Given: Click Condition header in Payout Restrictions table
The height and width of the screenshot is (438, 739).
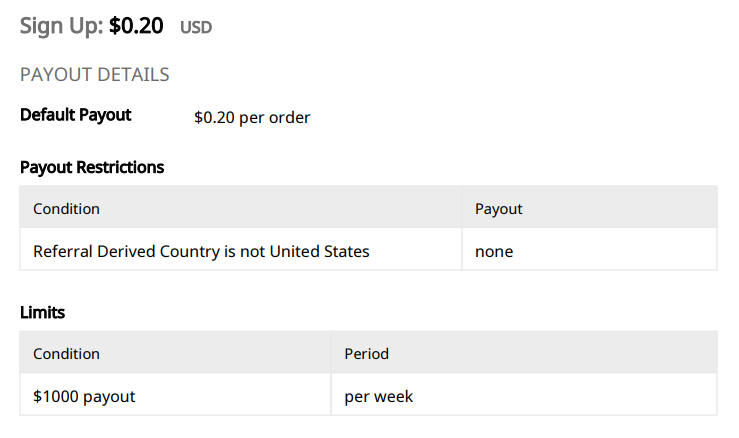Looking at the screenshot, I should click(x=66, y=209).
